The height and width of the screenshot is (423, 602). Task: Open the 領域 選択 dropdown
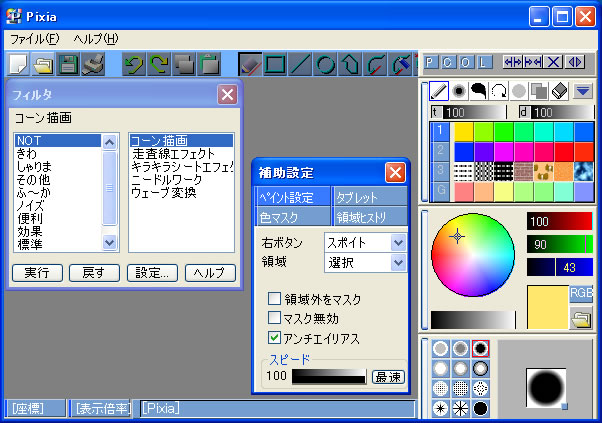click(x=398, y=263)
